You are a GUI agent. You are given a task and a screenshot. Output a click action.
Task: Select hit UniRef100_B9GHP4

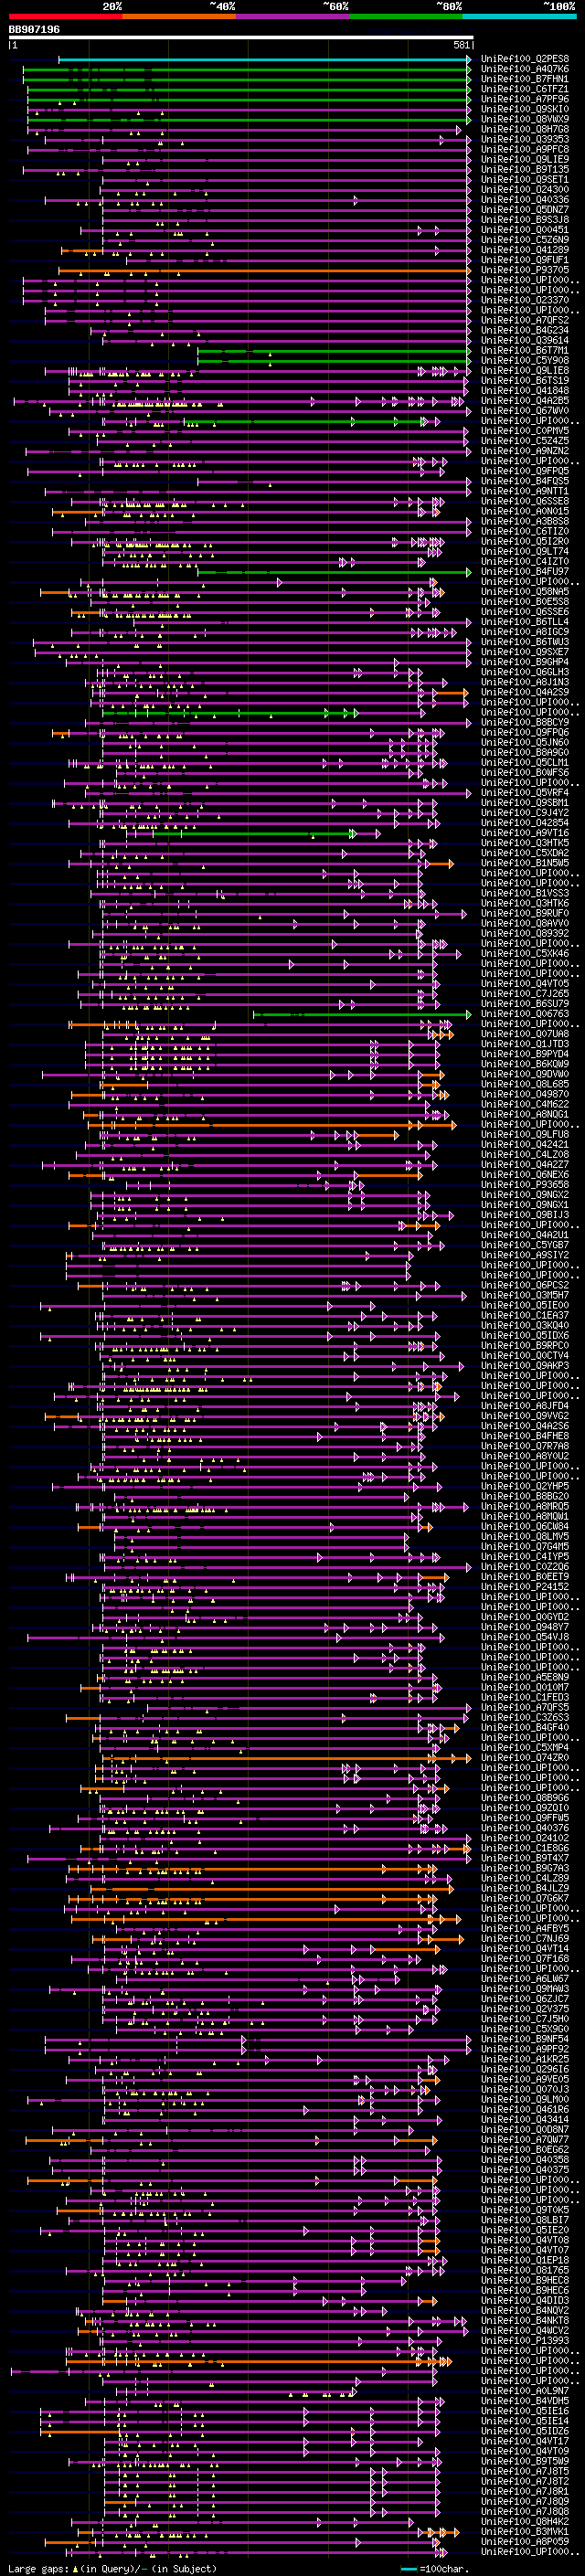pyautogui.click(x=524, y=661)
